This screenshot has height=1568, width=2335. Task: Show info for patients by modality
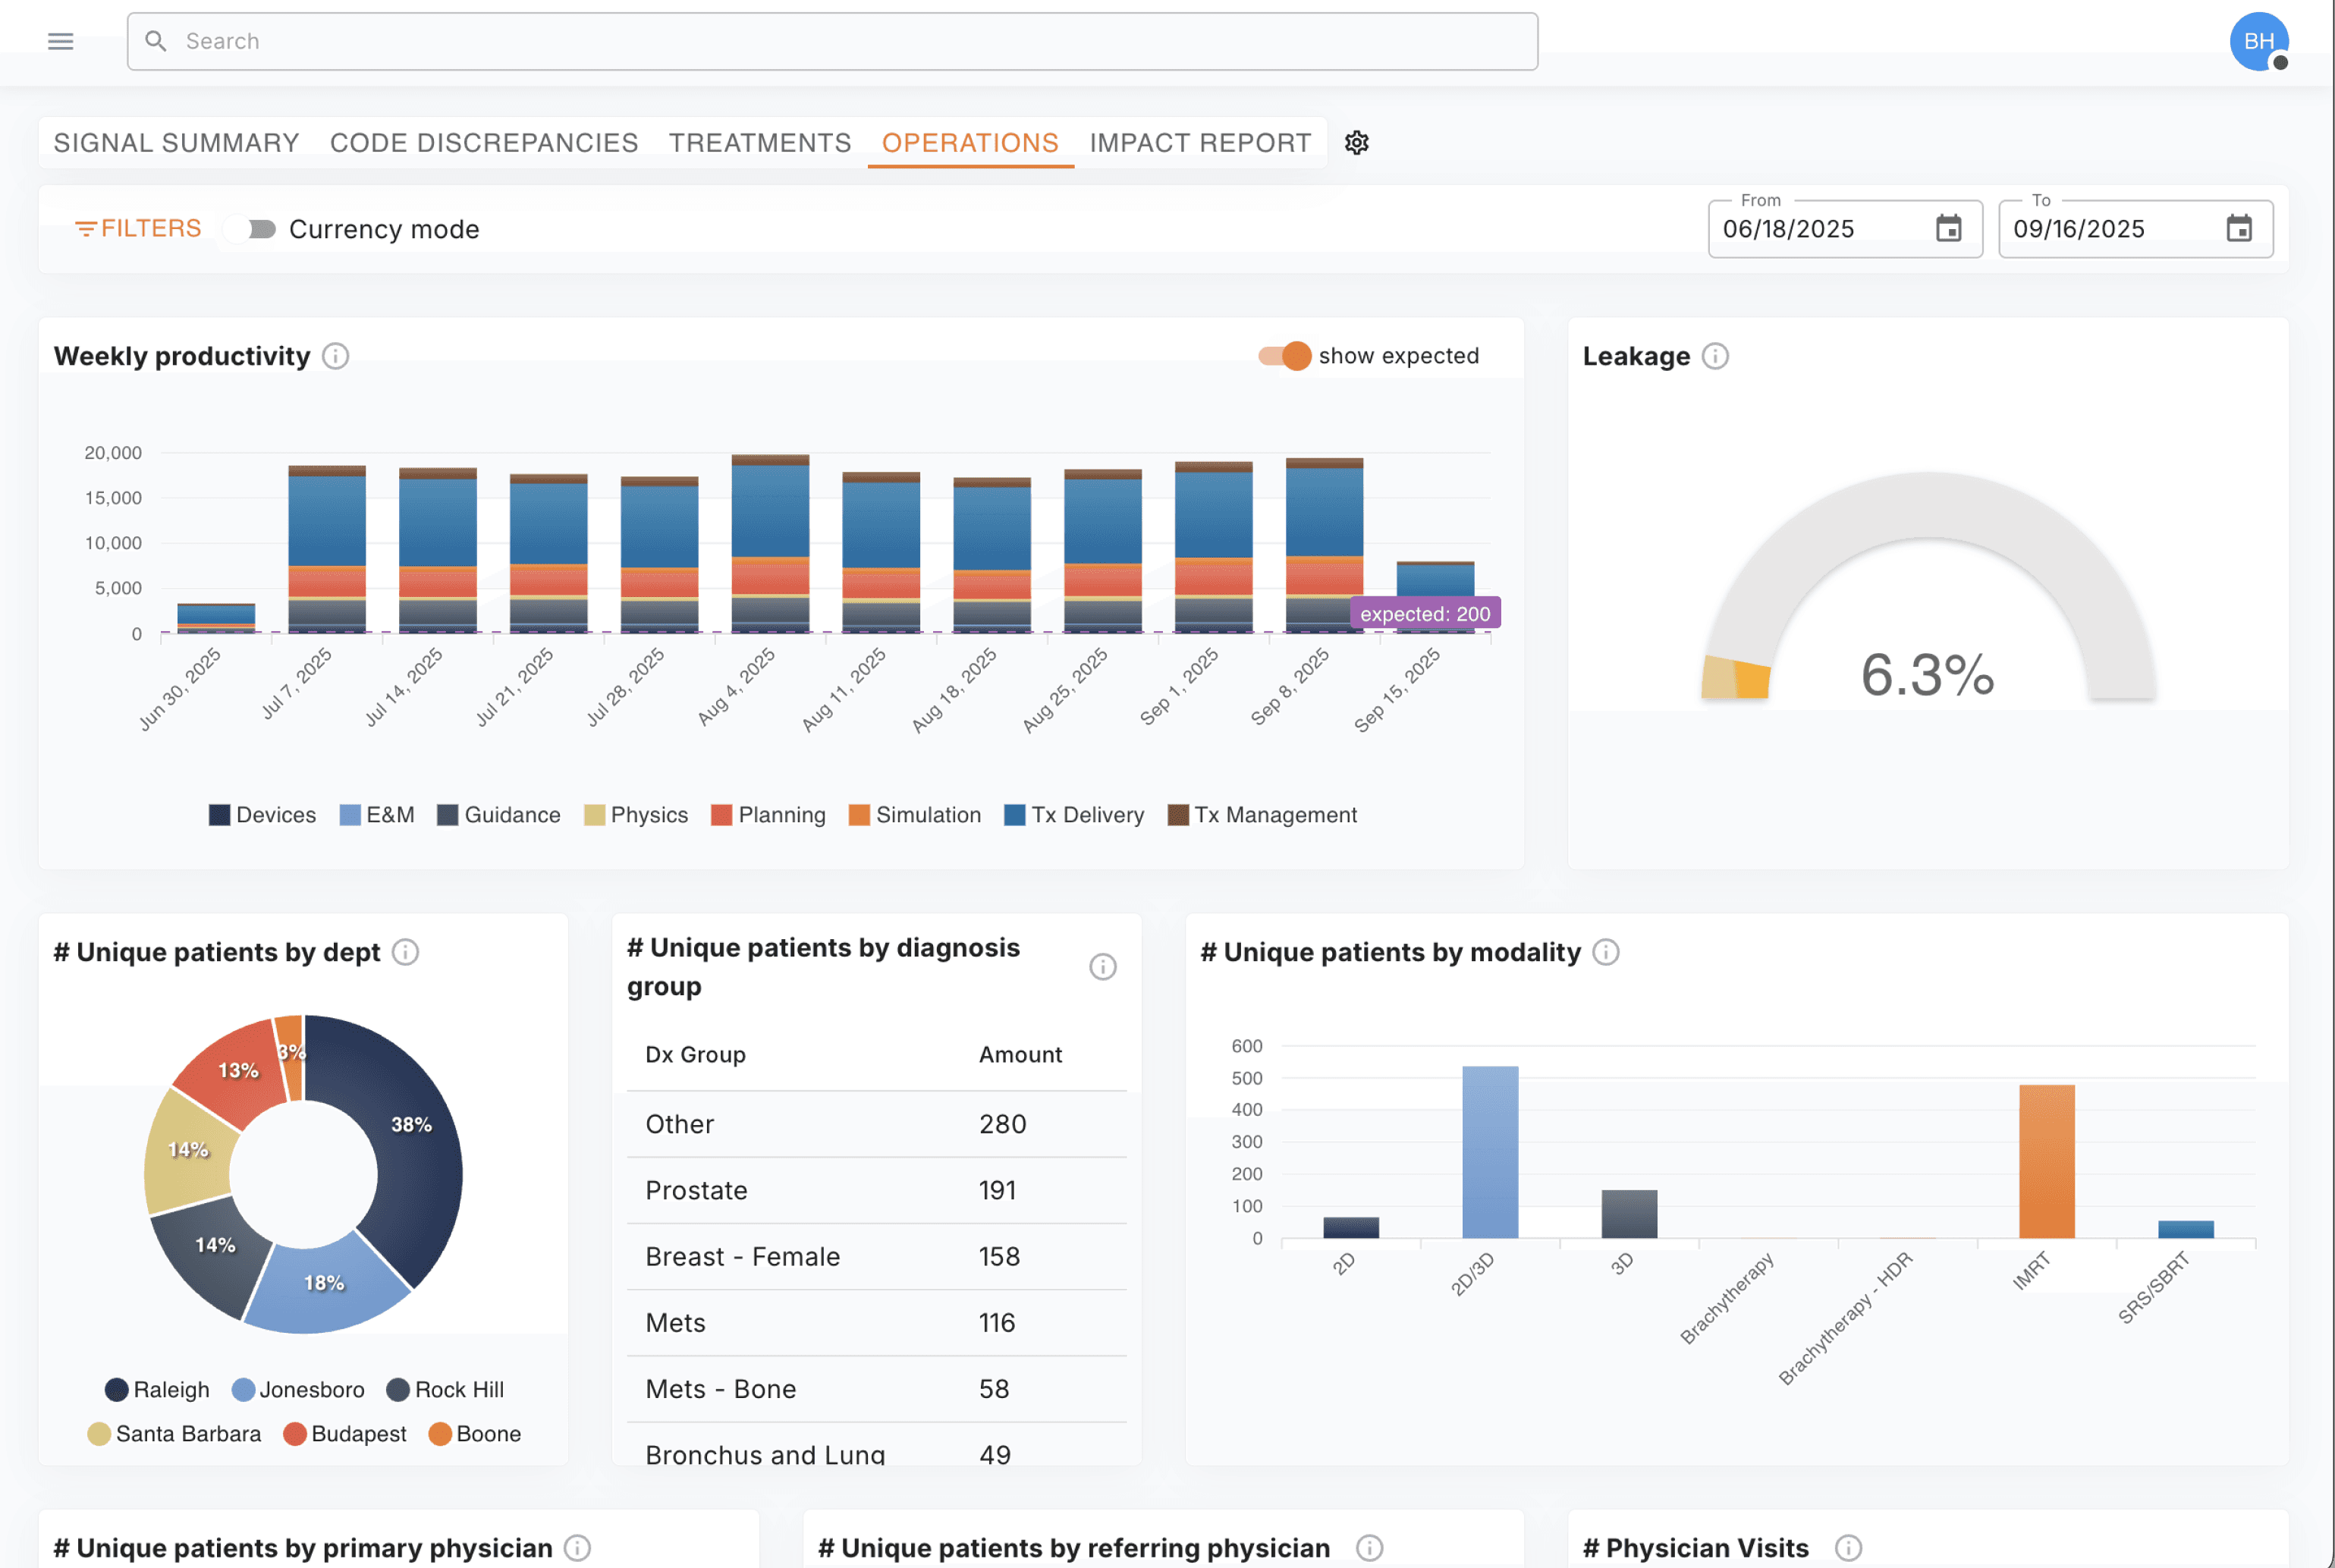(1605, 952)
